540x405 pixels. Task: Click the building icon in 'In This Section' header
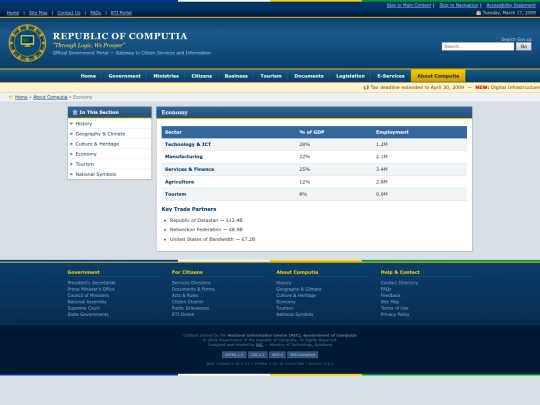pos(75,112)
